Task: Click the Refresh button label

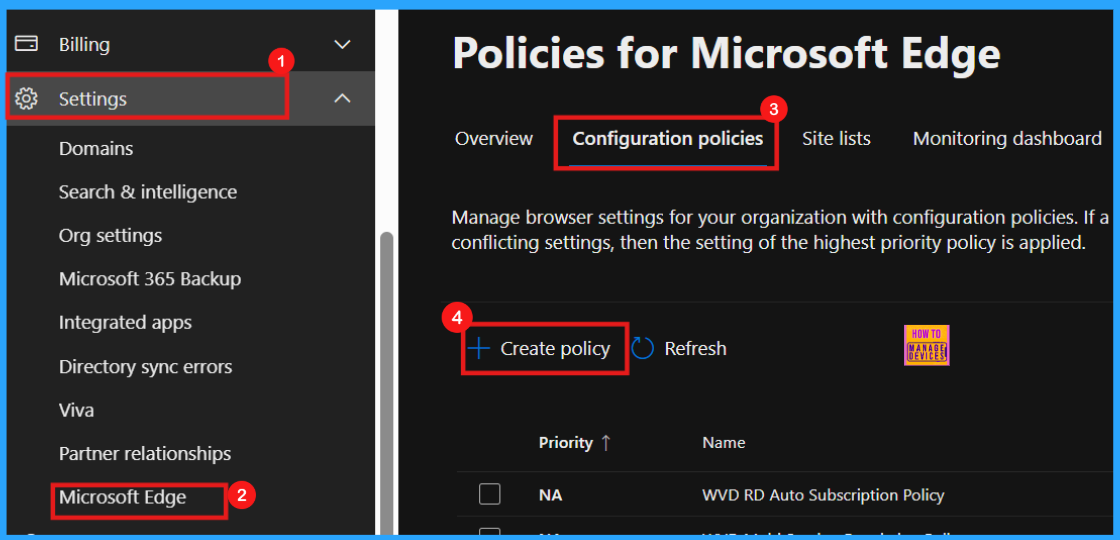Action: 695,349
